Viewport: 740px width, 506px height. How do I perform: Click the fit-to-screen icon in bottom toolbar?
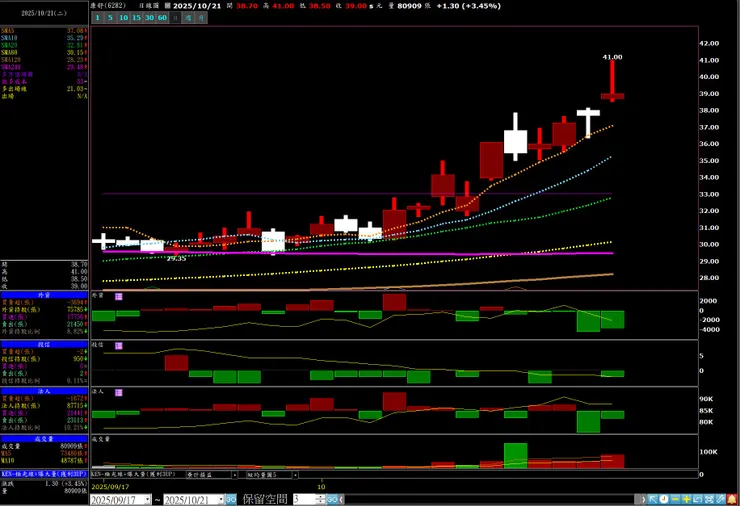click(709, 499)
